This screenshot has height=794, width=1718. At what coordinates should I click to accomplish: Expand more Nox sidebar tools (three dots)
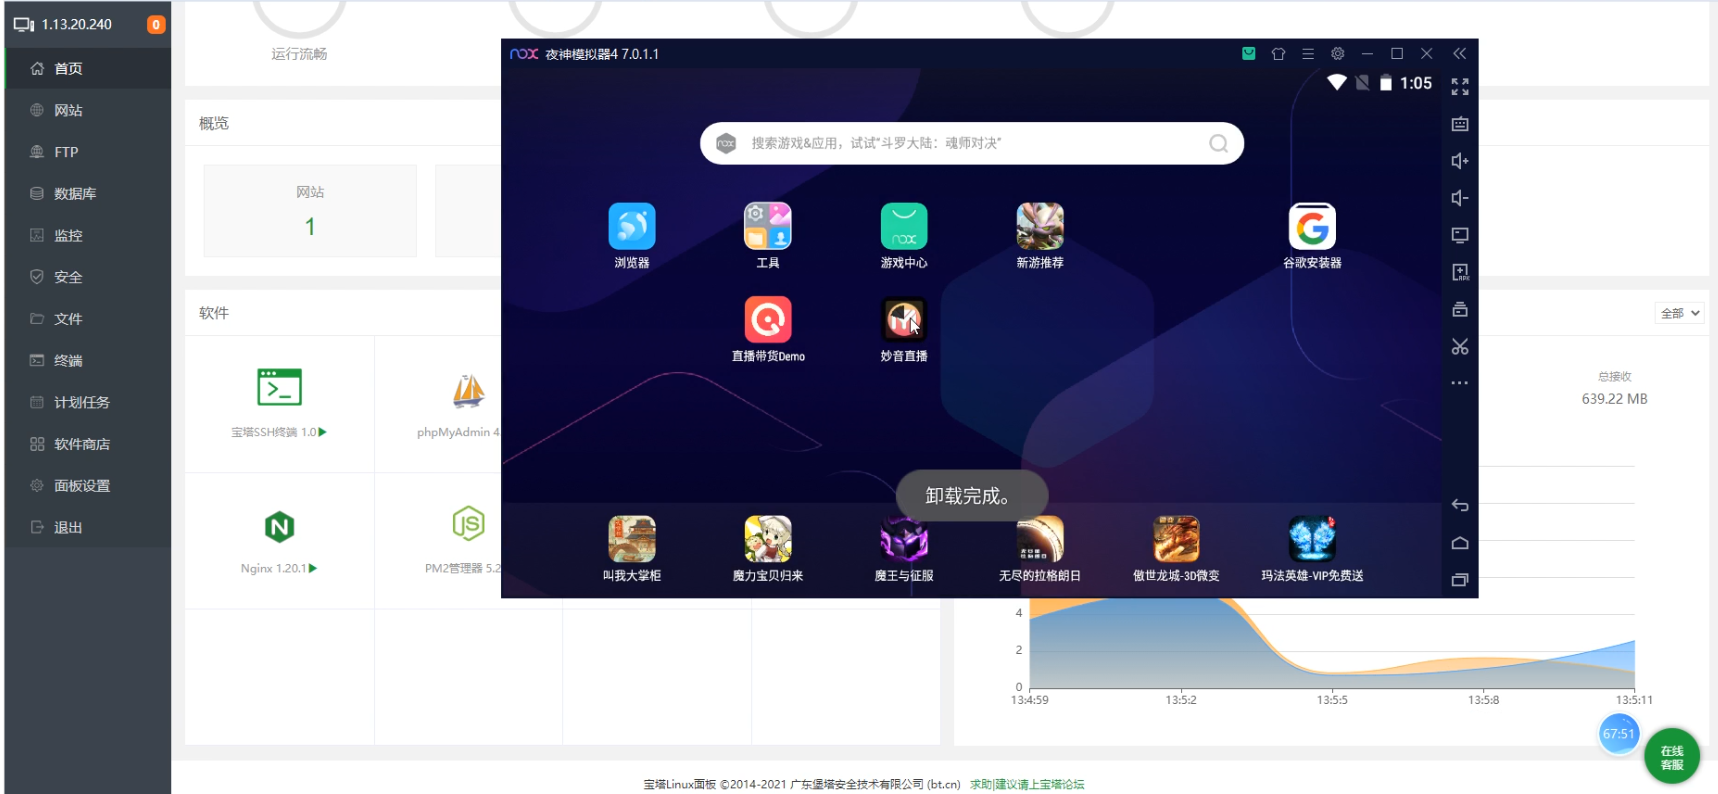(1460, 383)
